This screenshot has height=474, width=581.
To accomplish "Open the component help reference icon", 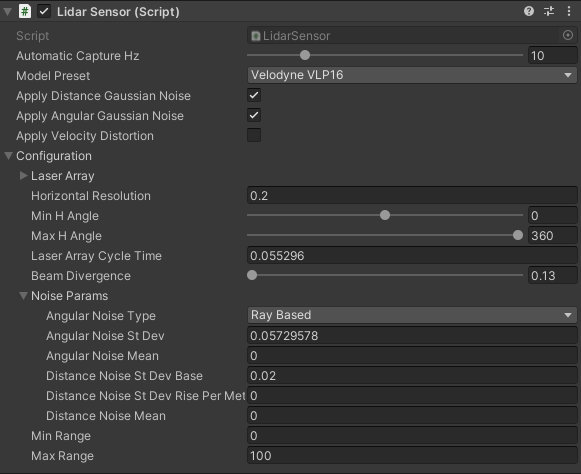I will tap(529, 11).
